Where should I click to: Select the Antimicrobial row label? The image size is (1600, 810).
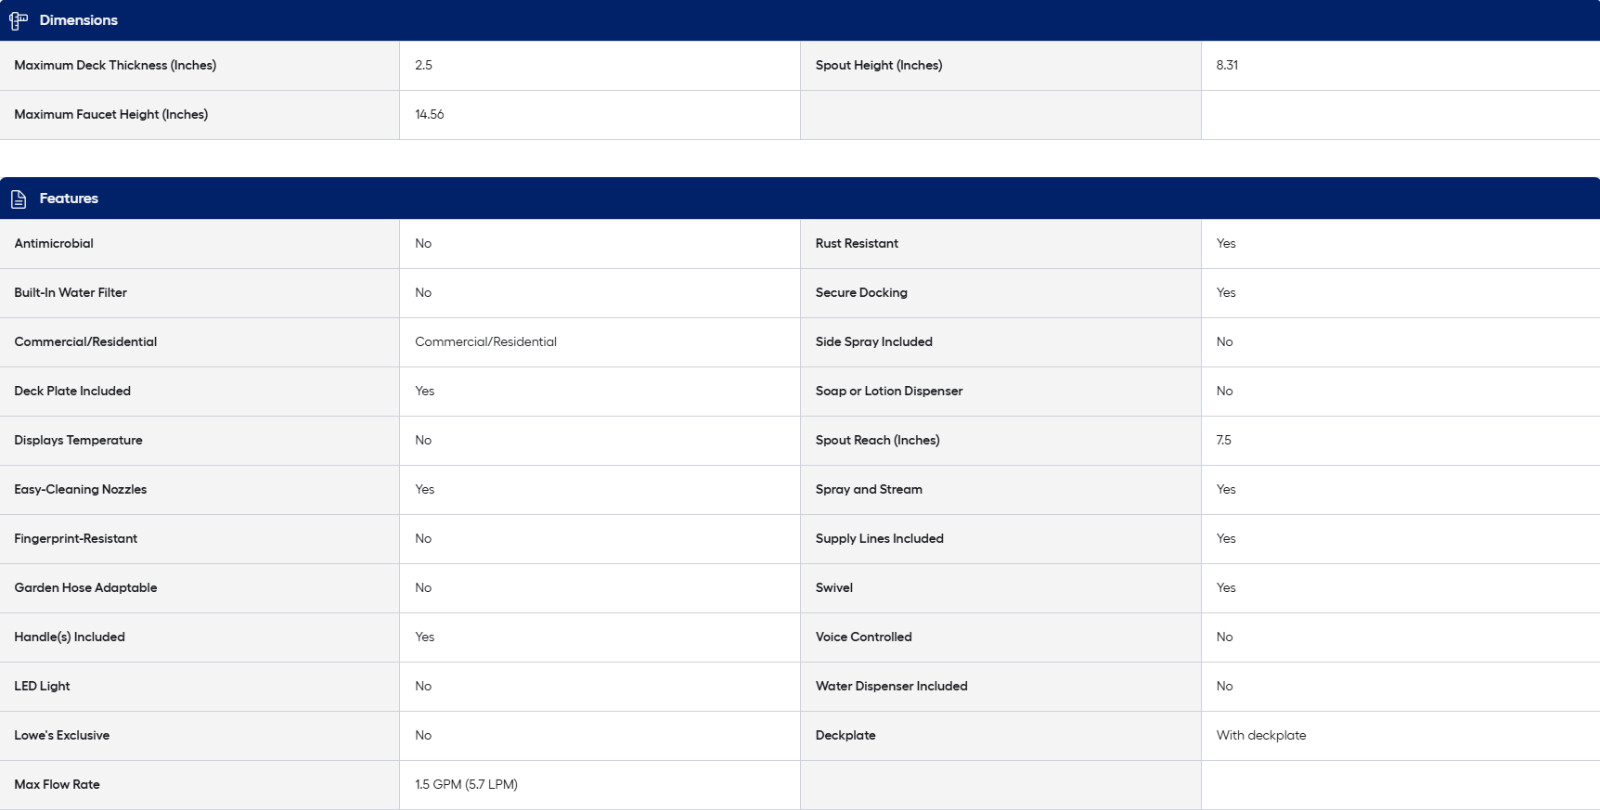coord(54,244)
